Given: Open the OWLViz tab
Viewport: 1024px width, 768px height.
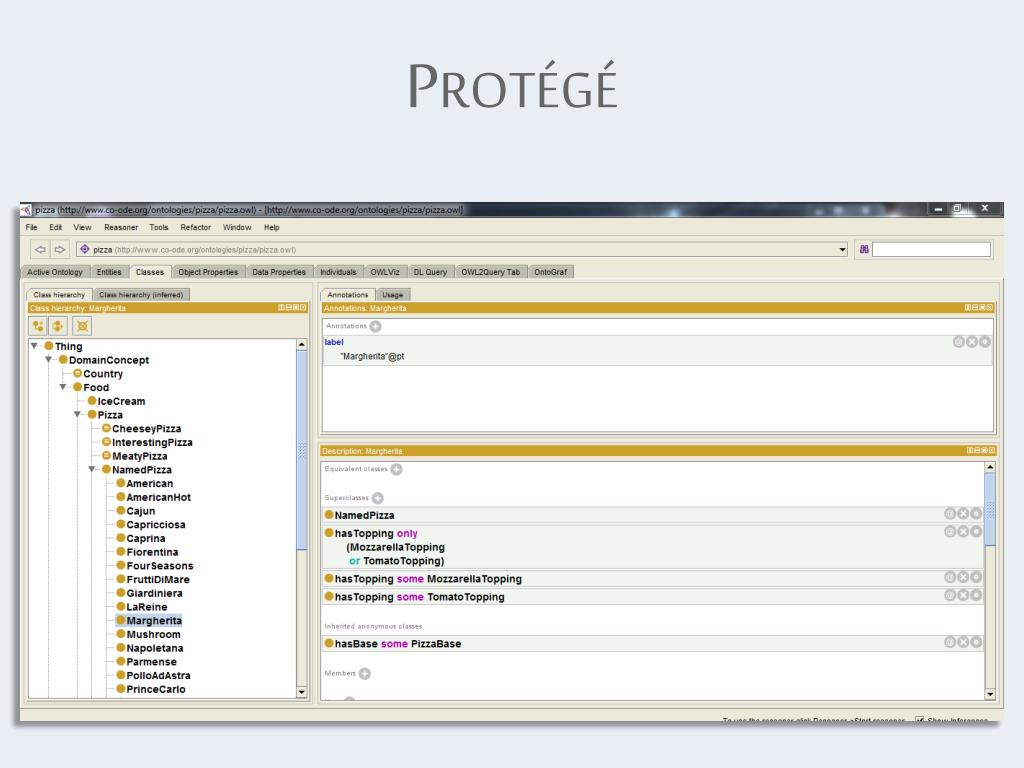Looking at the screenshot, I should pos(385,272).
